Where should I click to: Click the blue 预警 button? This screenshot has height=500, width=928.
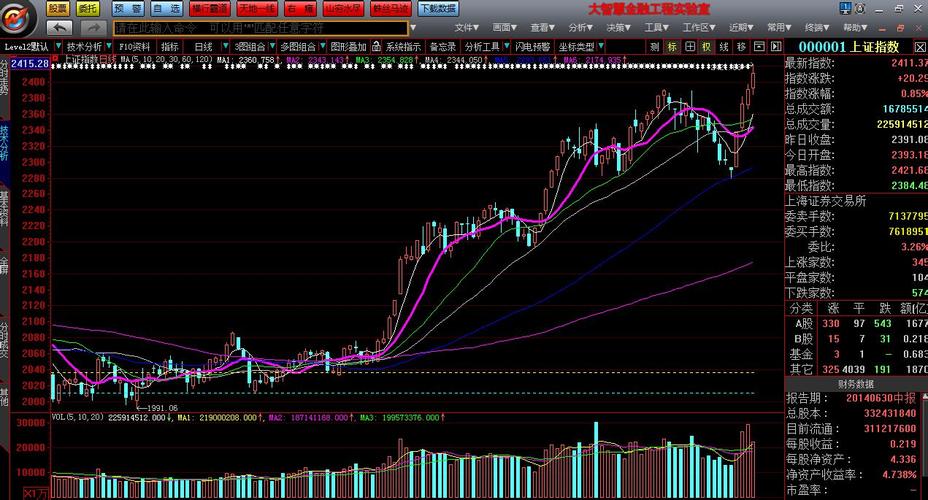pyautogui.click(x=128, y=9)
